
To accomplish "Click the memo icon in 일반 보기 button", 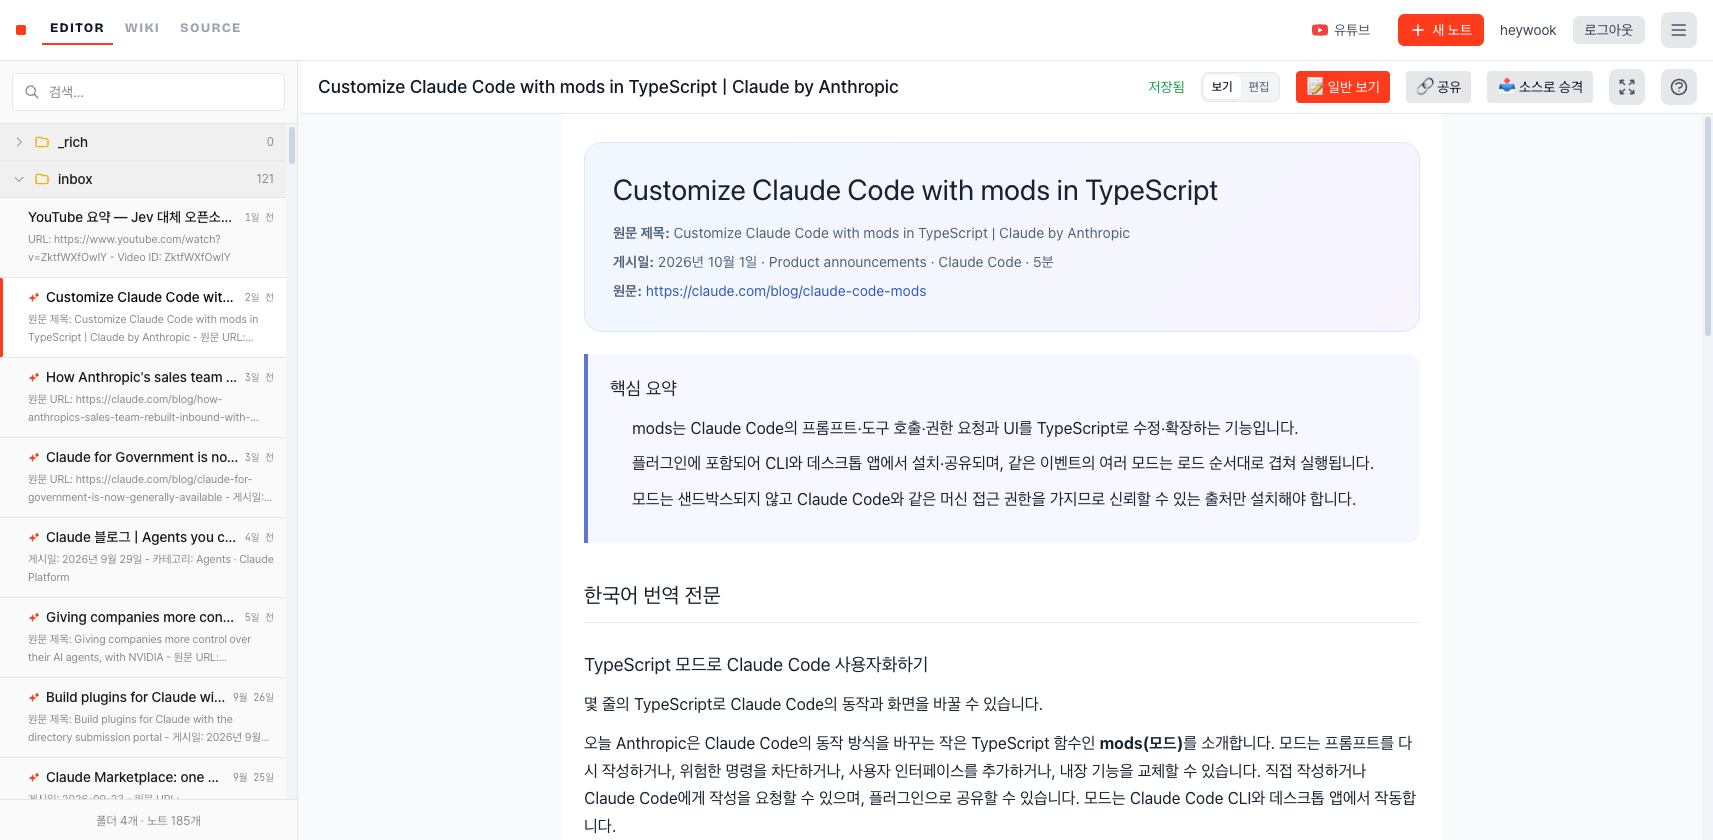I will (1315, 87).
